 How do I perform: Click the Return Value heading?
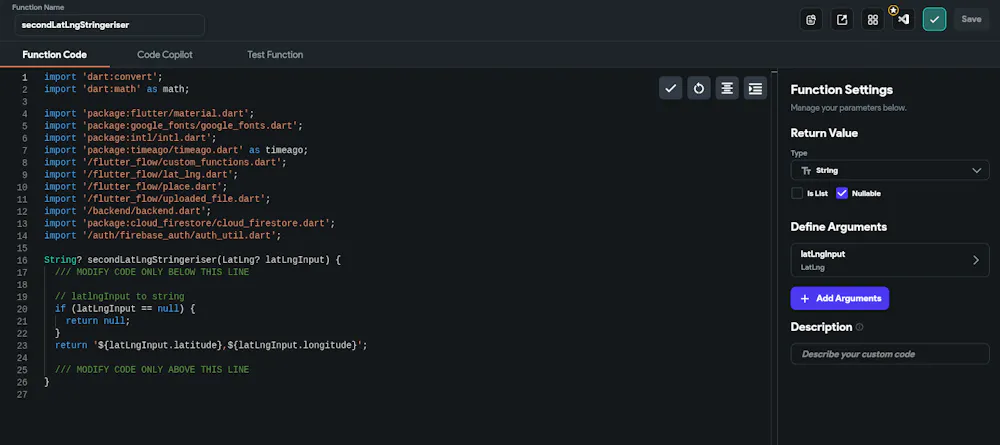tap(824, 133)
